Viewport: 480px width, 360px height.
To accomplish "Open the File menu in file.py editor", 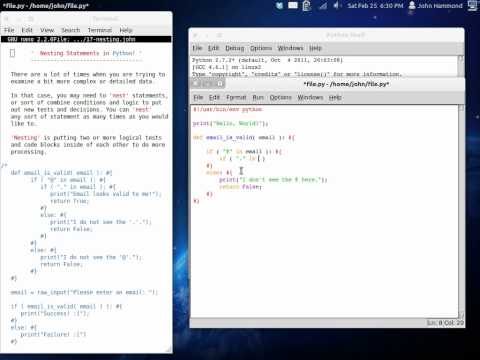I will pos(198,97).
